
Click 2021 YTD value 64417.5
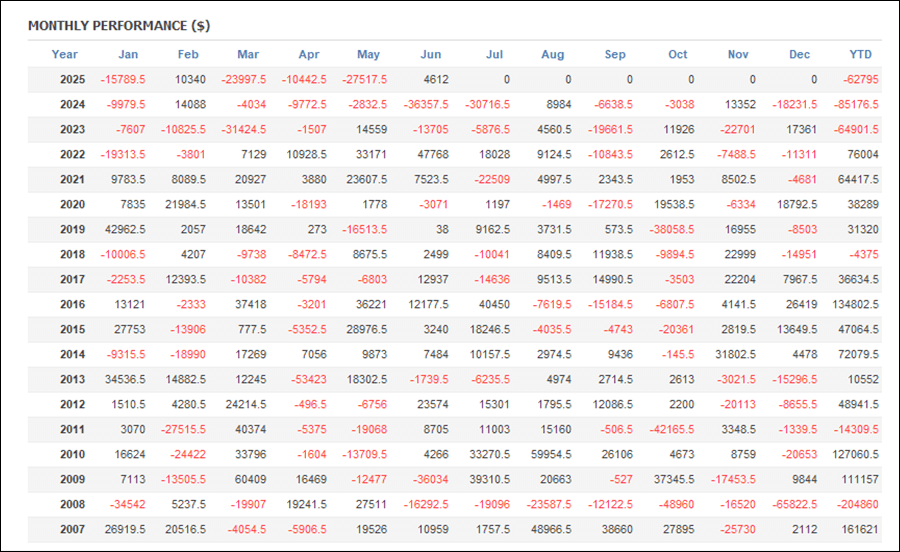click(858, 180)
